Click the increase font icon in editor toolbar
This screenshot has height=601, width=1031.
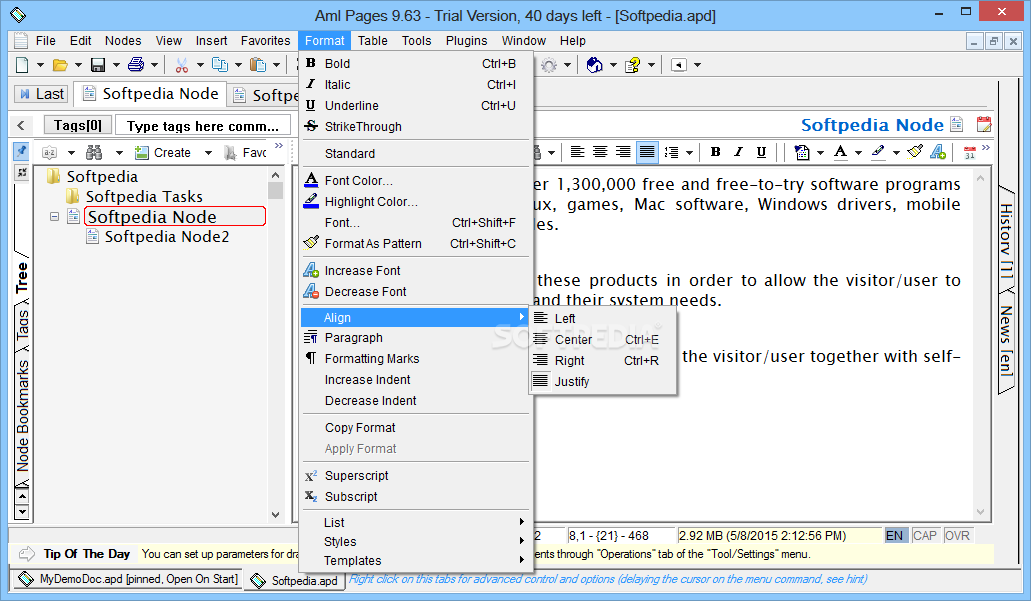click(x=938, y=152)
